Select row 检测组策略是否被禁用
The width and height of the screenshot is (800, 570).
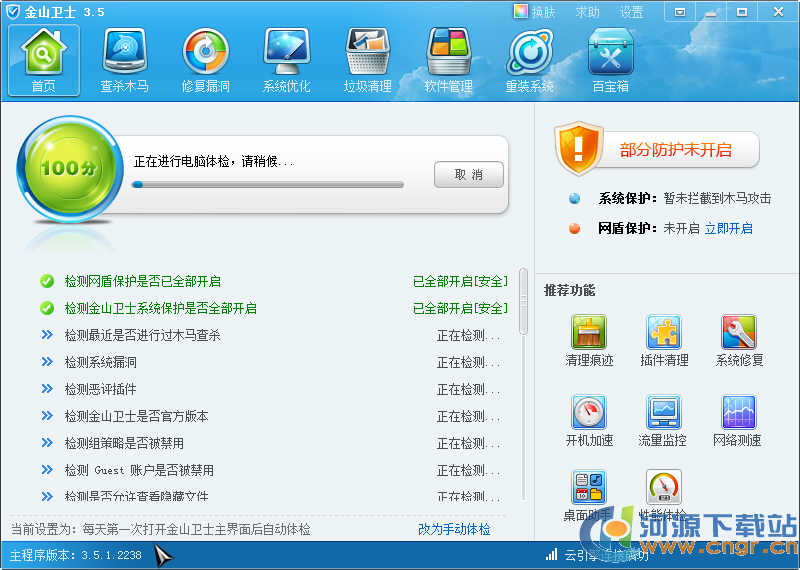point(272,443)
